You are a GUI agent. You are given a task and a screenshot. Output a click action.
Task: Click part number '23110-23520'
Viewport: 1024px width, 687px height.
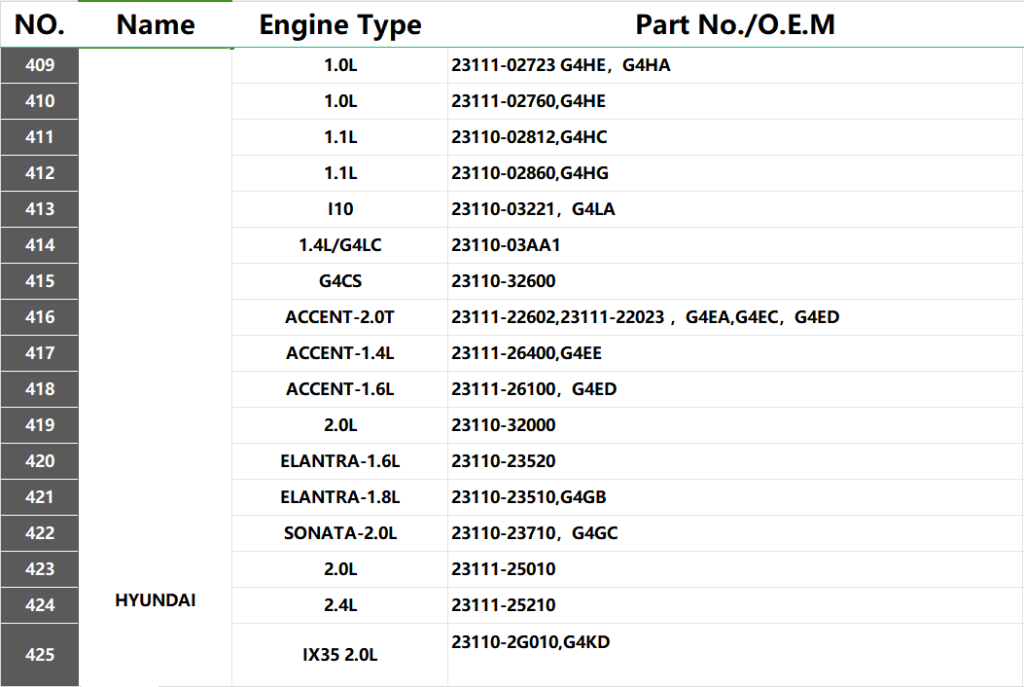[504, 460]
